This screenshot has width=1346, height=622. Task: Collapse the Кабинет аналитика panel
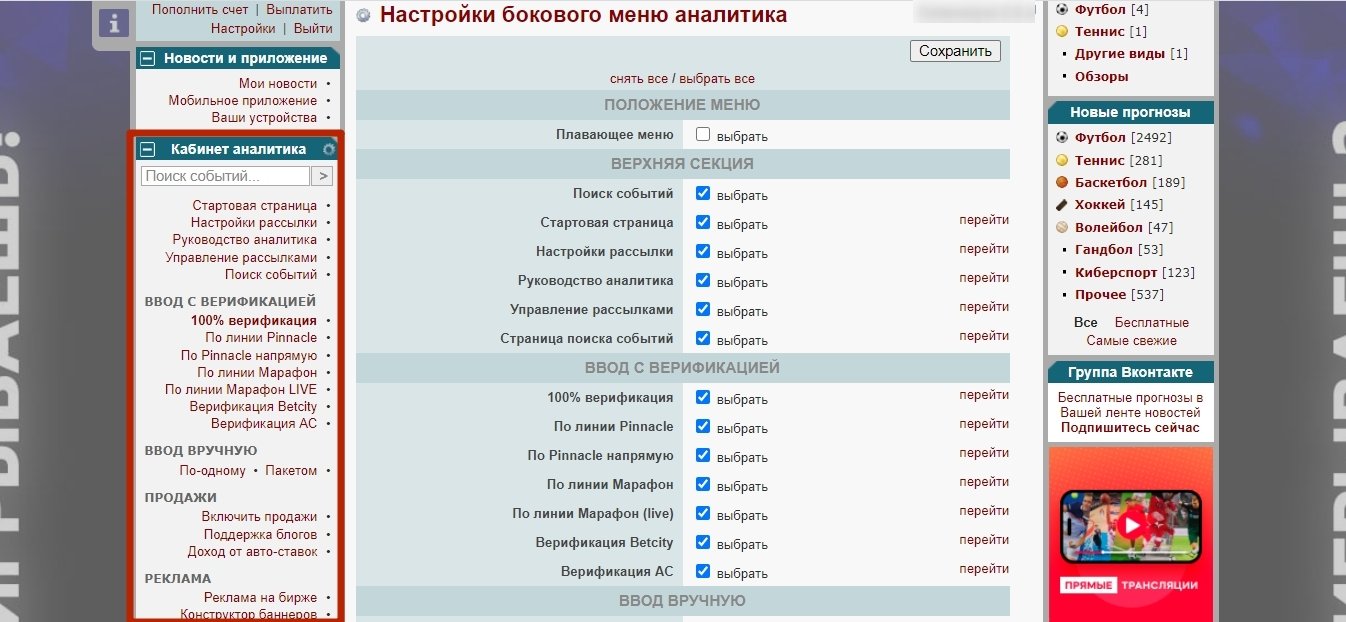[148, 149]
